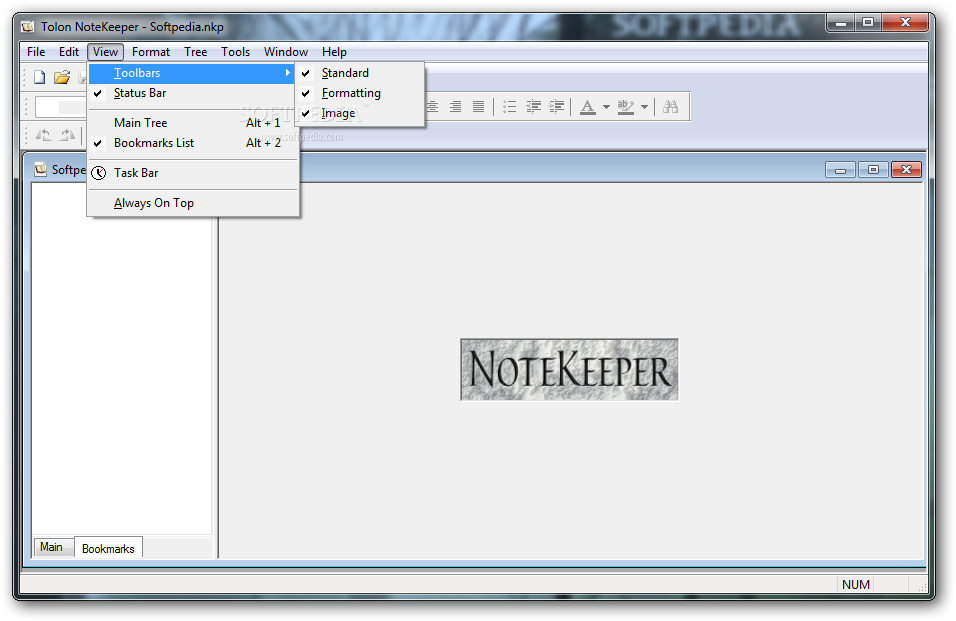Toggle the bulleted list formatting
This screenshot has height=621, width=956.
[510, 107]
